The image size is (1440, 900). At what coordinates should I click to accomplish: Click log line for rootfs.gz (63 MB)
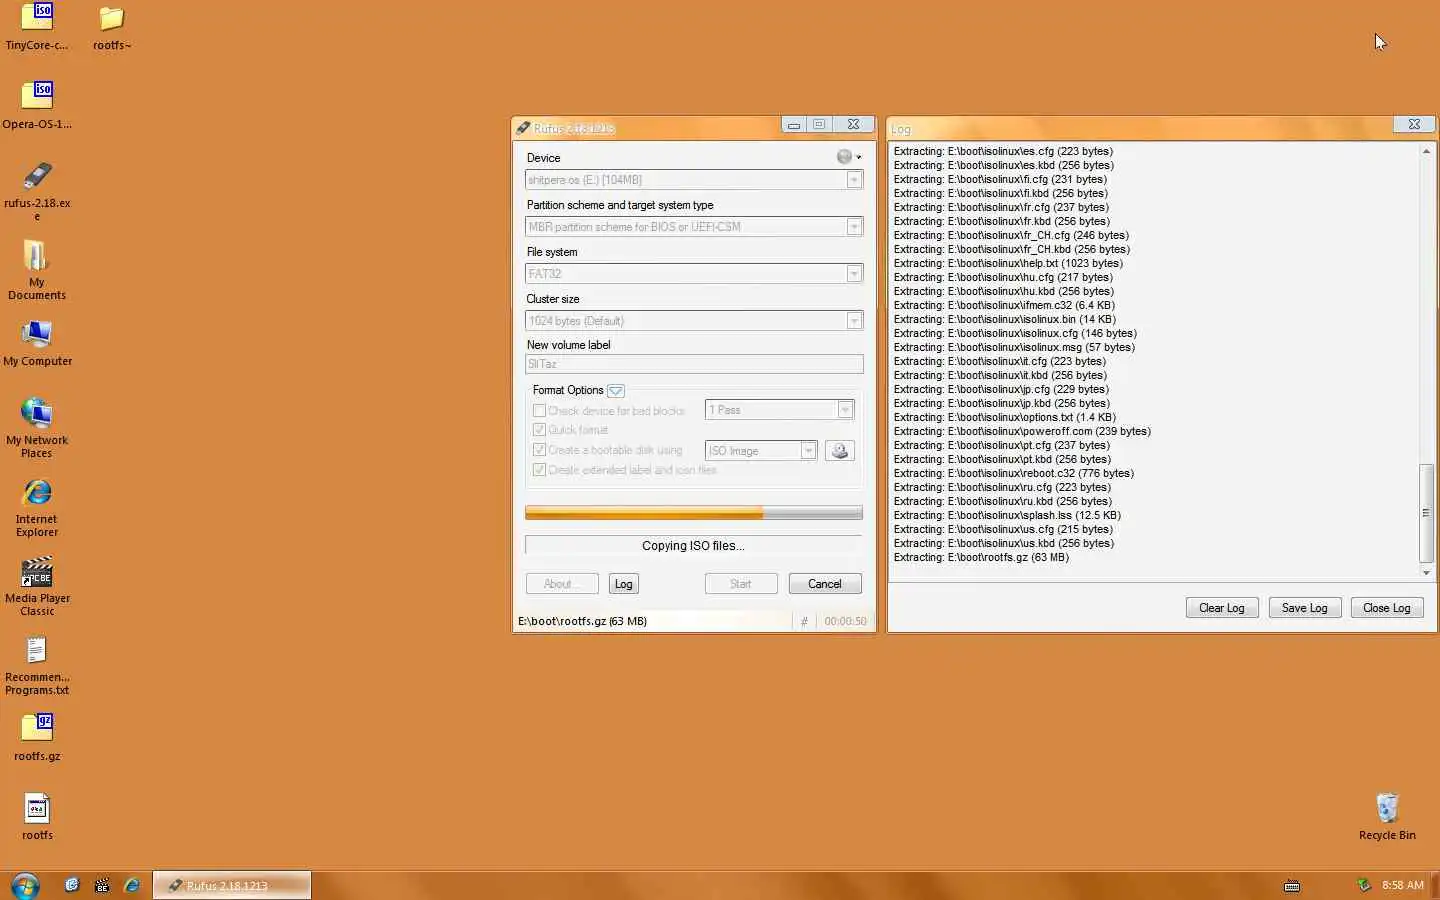click(981, 557)
